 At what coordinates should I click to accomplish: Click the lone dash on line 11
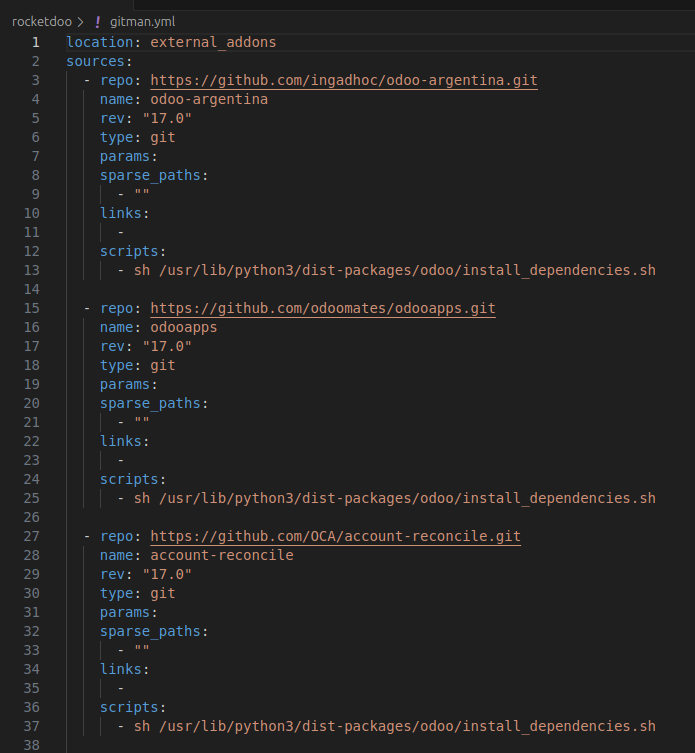(x=121, y=232)
